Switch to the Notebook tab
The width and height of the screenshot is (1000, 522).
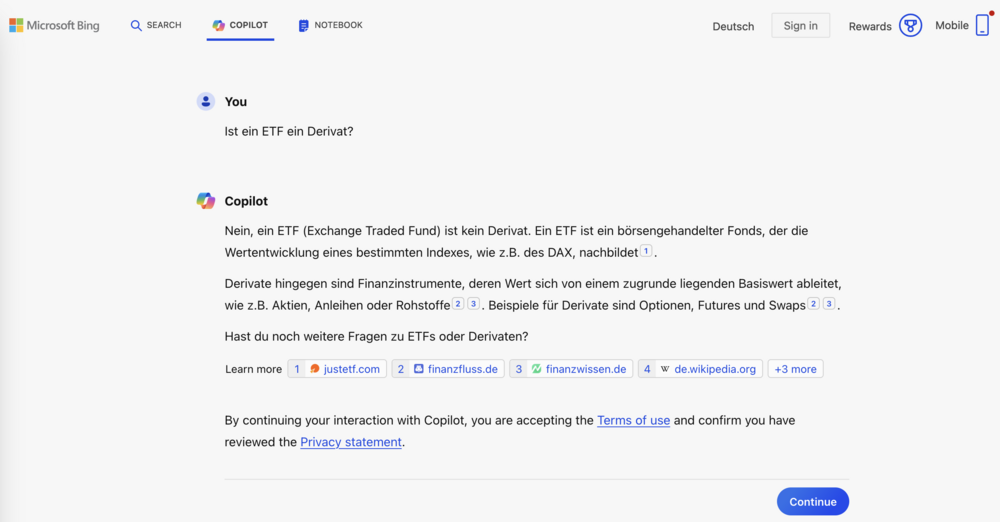331,26
